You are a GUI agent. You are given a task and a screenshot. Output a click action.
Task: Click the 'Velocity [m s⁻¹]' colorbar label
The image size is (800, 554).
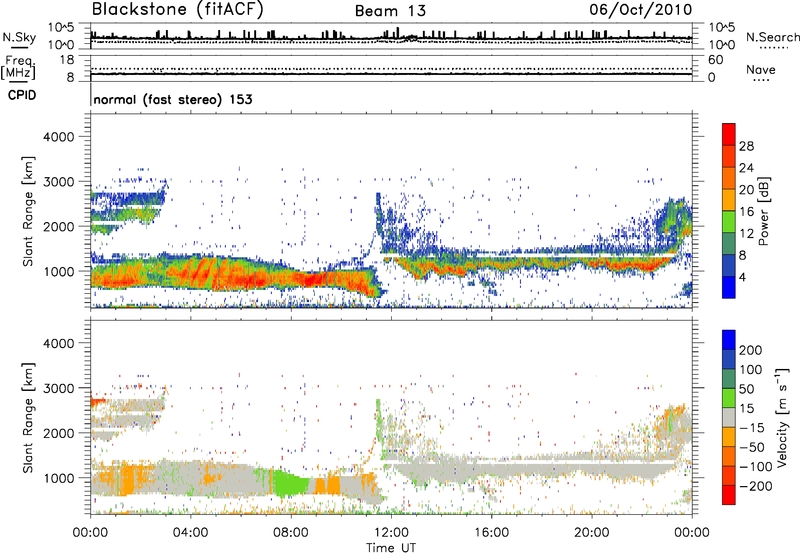pyautogui.click(x=782, y=417)
